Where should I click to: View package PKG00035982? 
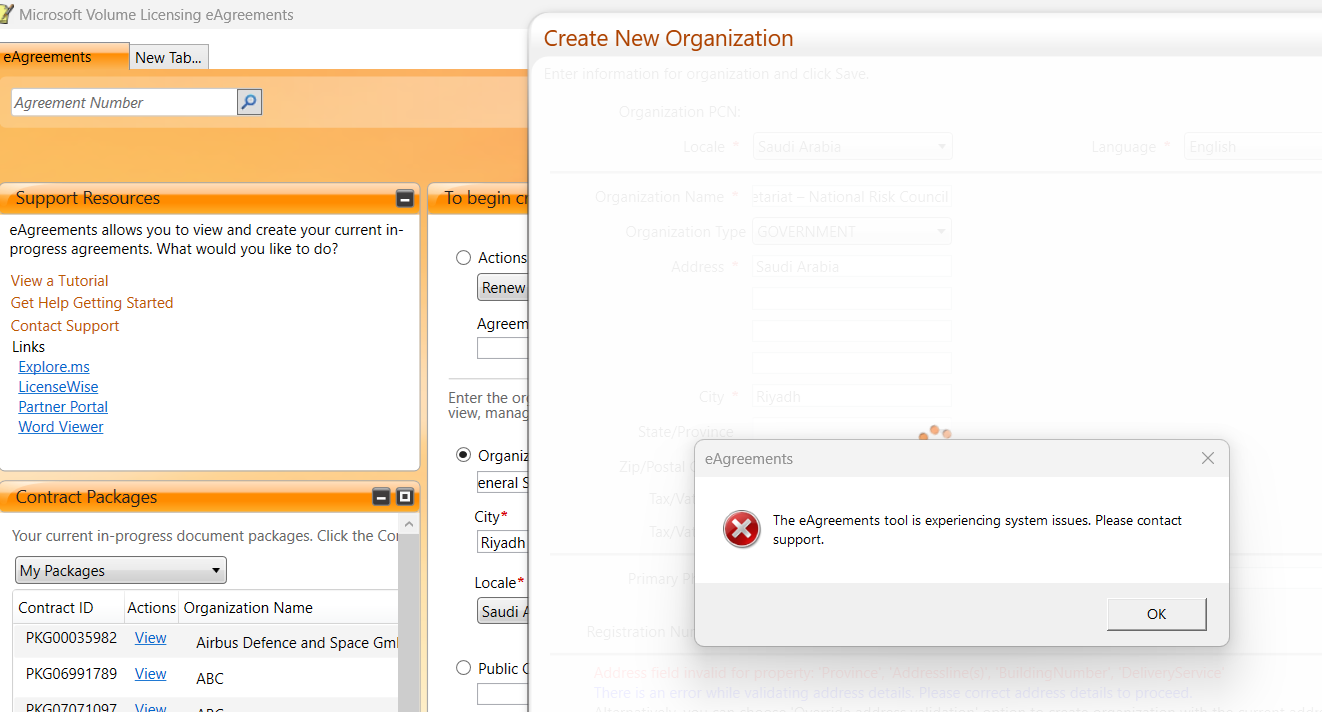point(151,638)
